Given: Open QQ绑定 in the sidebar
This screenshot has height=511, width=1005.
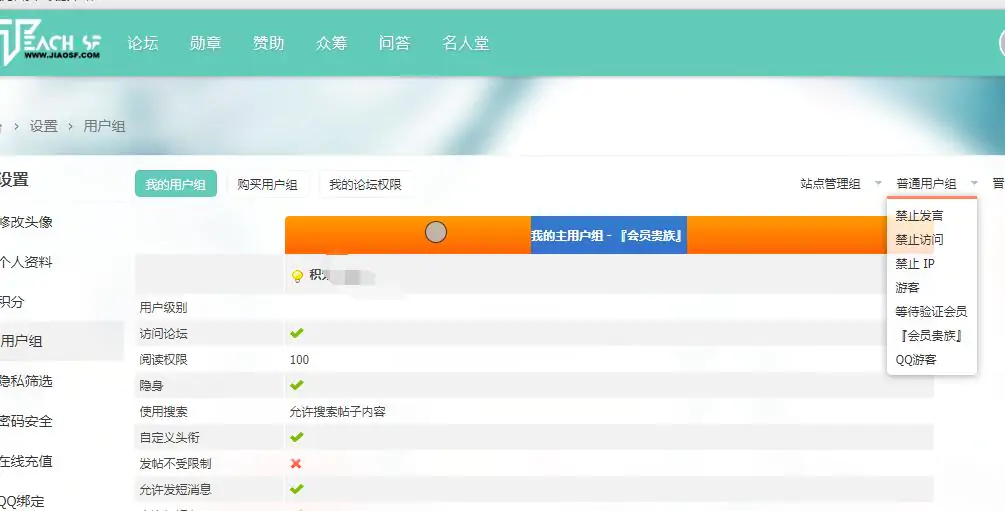Looking at the screenshot, I should [22, 501].
